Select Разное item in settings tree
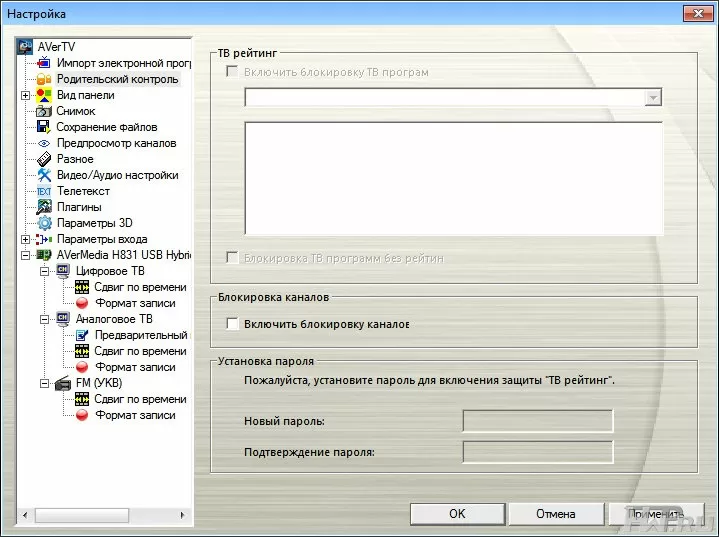 point(75,159)
